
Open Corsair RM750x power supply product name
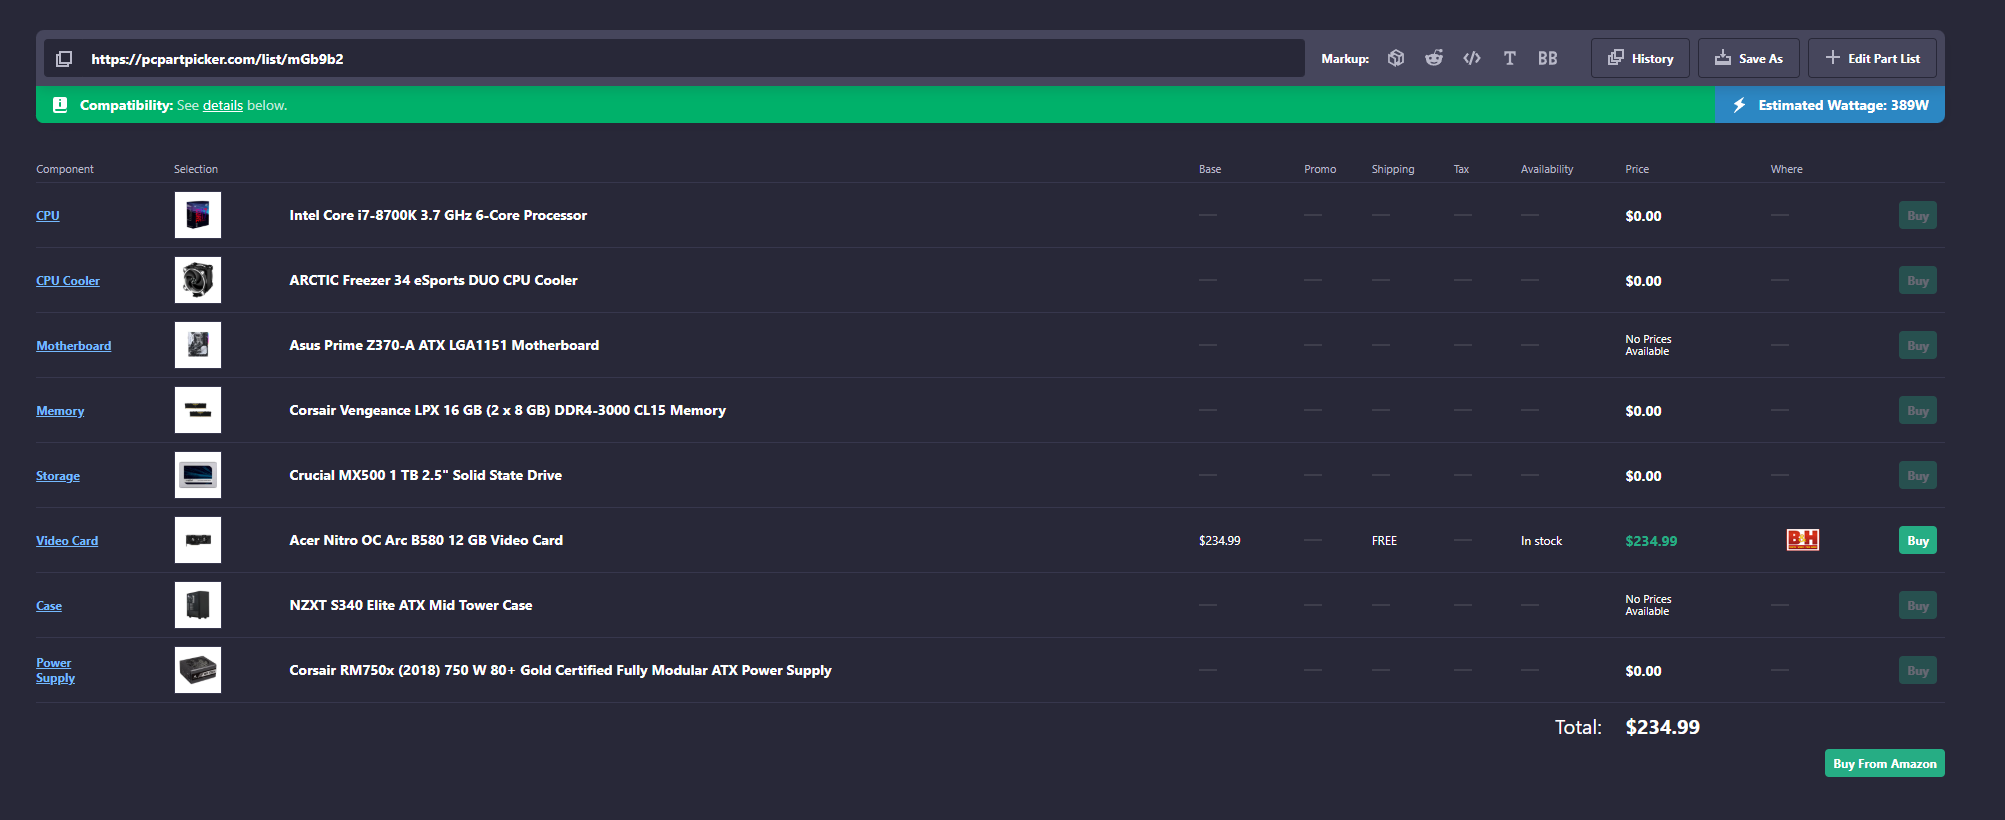pyautogui.click(x=560, y=670)
